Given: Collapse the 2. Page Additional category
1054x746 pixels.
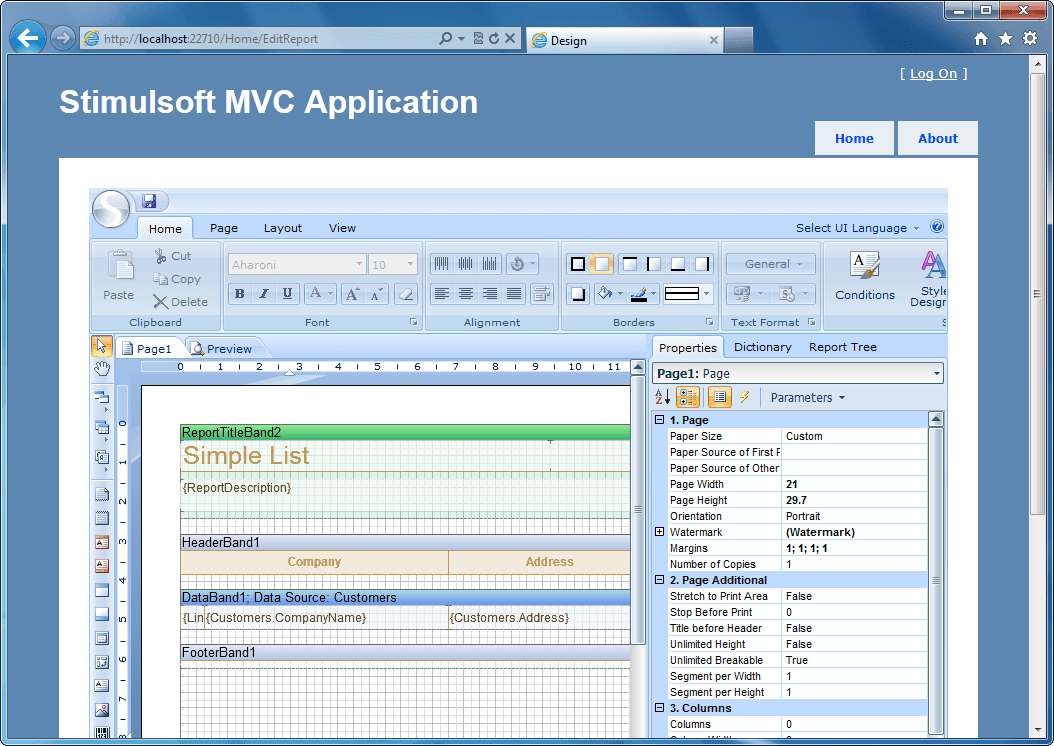Looking at the screenshot, I should click(x=659, y=579).
